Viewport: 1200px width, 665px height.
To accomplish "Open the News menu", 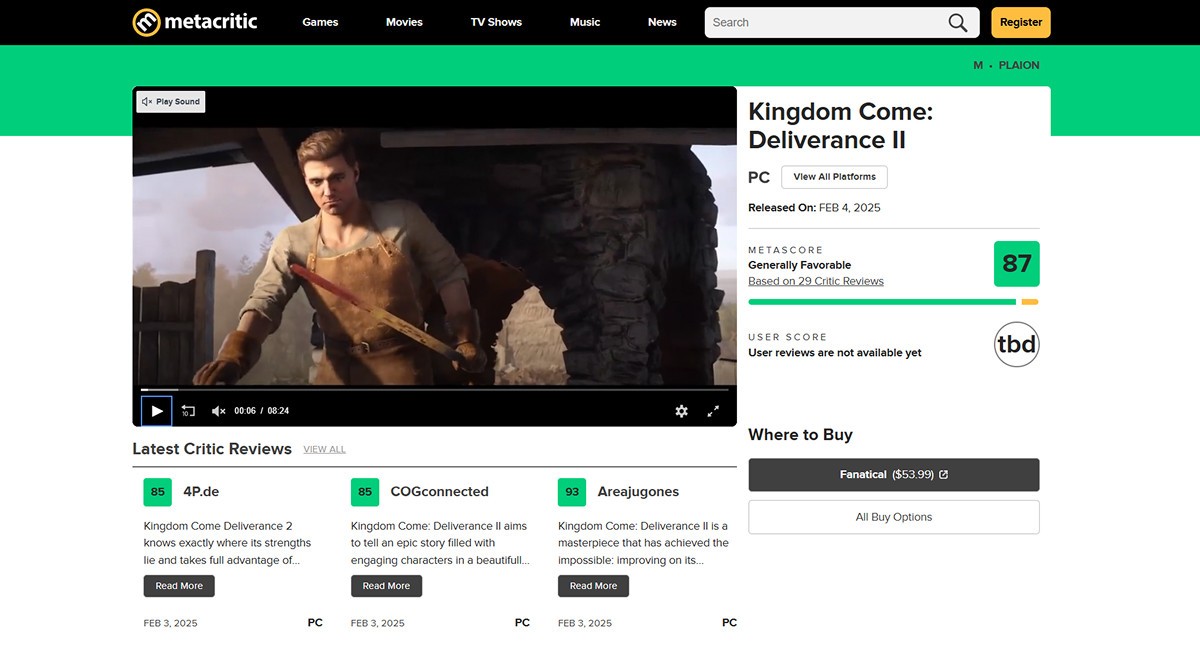I will click(x=662, y=22).
